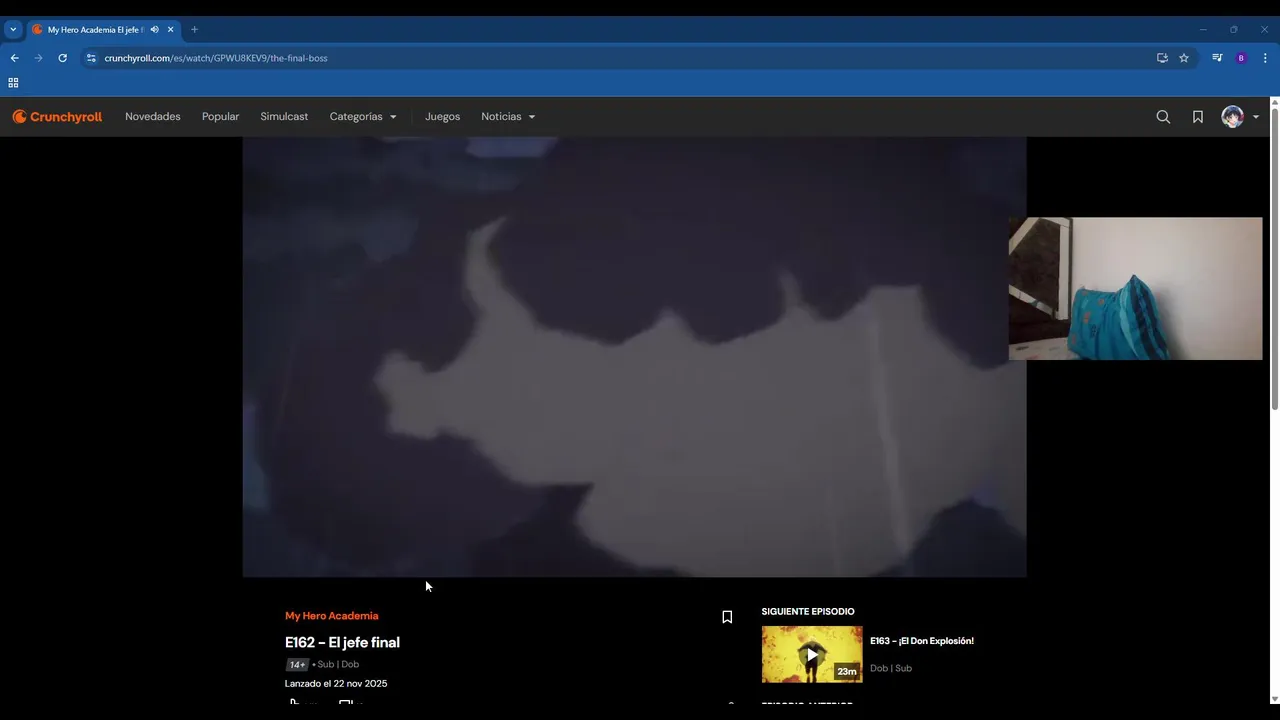Open the Chrome three-dot menu

point(1265,58)
